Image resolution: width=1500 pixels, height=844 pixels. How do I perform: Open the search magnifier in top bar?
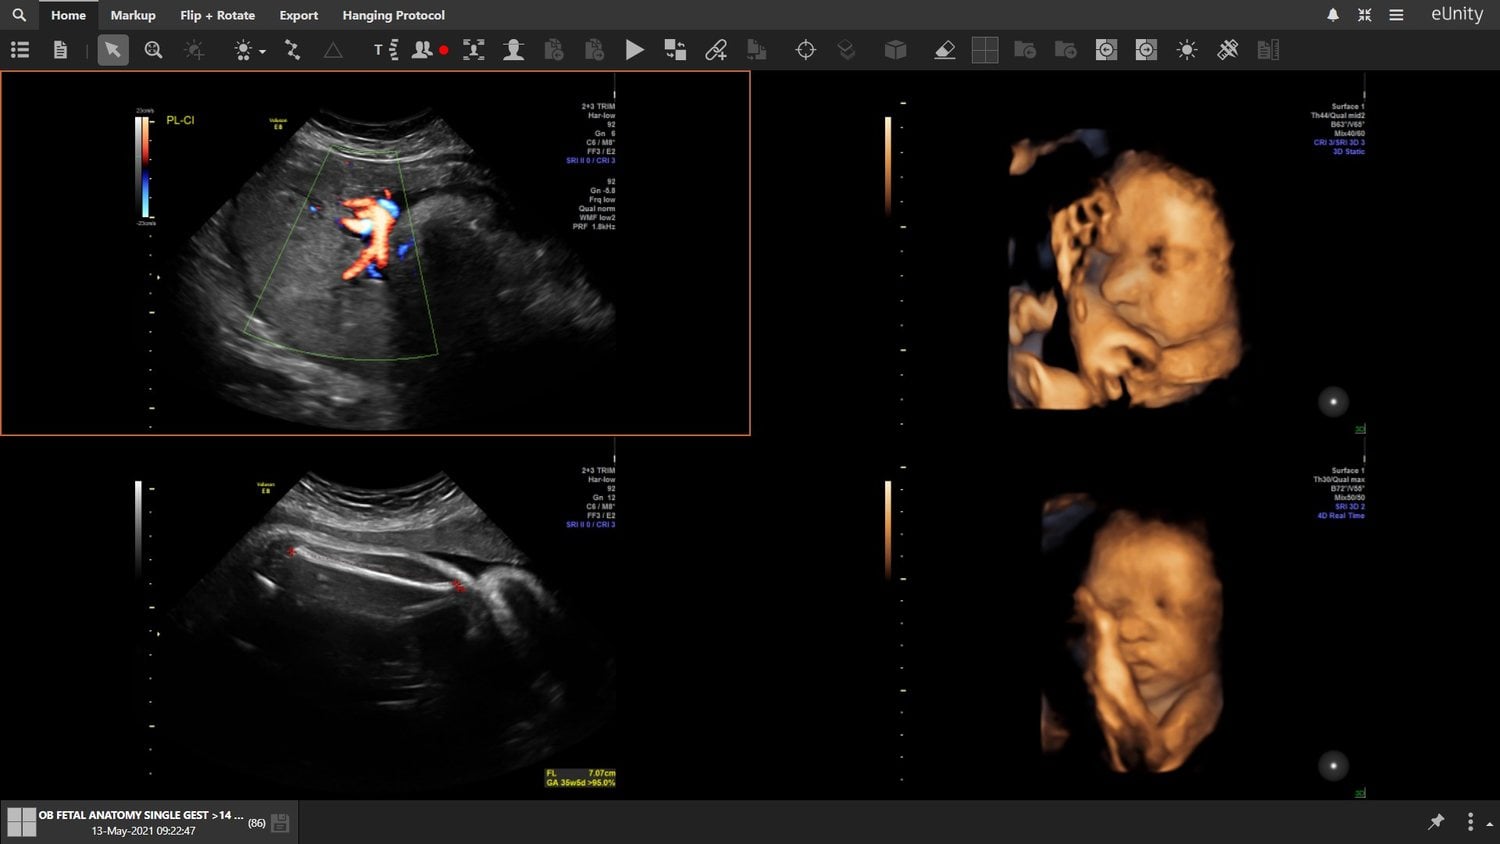pyautogui.click(x=19, y=15)
